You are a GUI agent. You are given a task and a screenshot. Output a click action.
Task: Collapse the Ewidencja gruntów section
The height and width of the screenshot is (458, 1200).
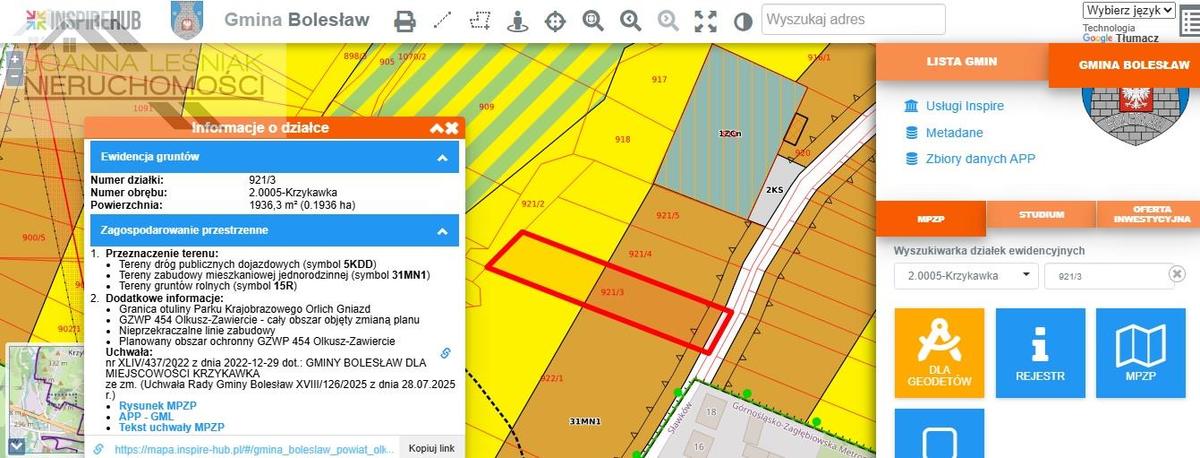click(441, 157)
